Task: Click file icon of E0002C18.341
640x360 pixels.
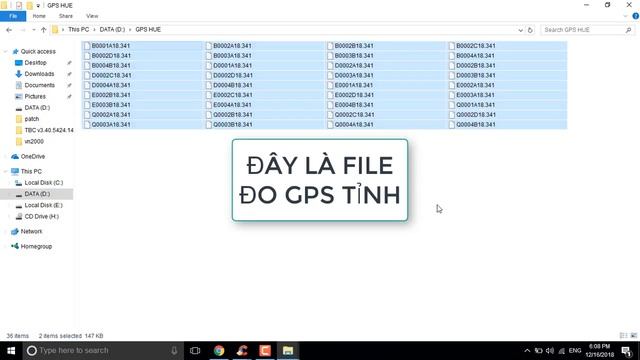Action: (x=209, y=95)
